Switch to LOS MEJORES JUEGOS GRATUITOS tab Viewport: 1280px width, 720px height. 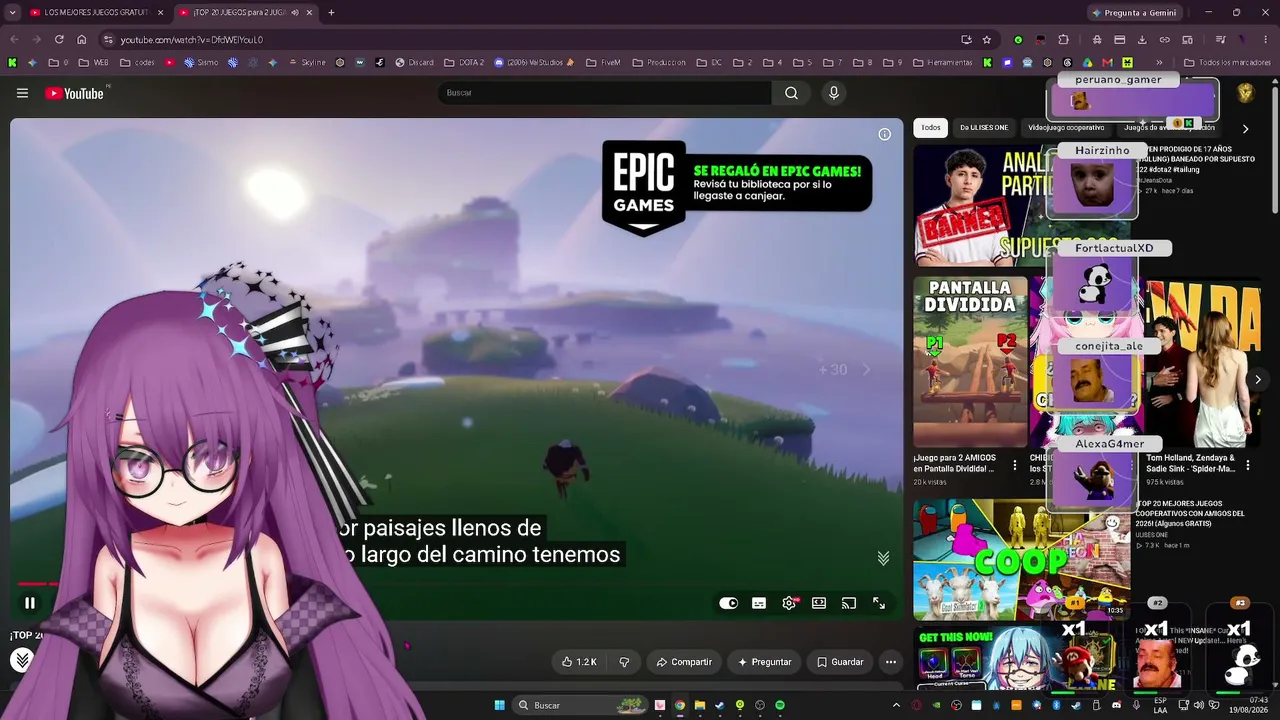tap(96, 12)
